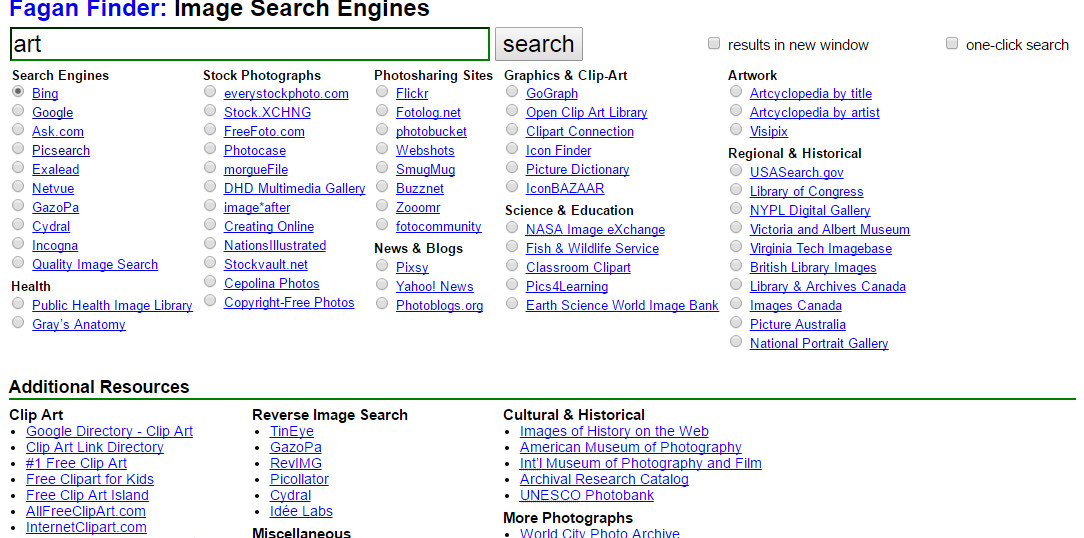This screenshot has height=538, width=1084.
Task: Open the NYPL Digital Gallery link
Action: pyautogui.click(x=810, y=210)
